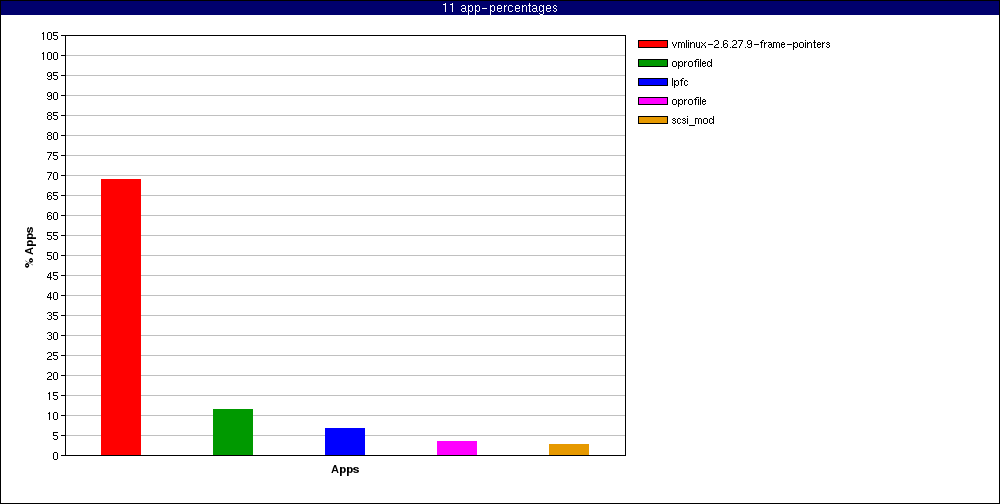Click the 'Apps' horizontal axis label

click(345, 470)
